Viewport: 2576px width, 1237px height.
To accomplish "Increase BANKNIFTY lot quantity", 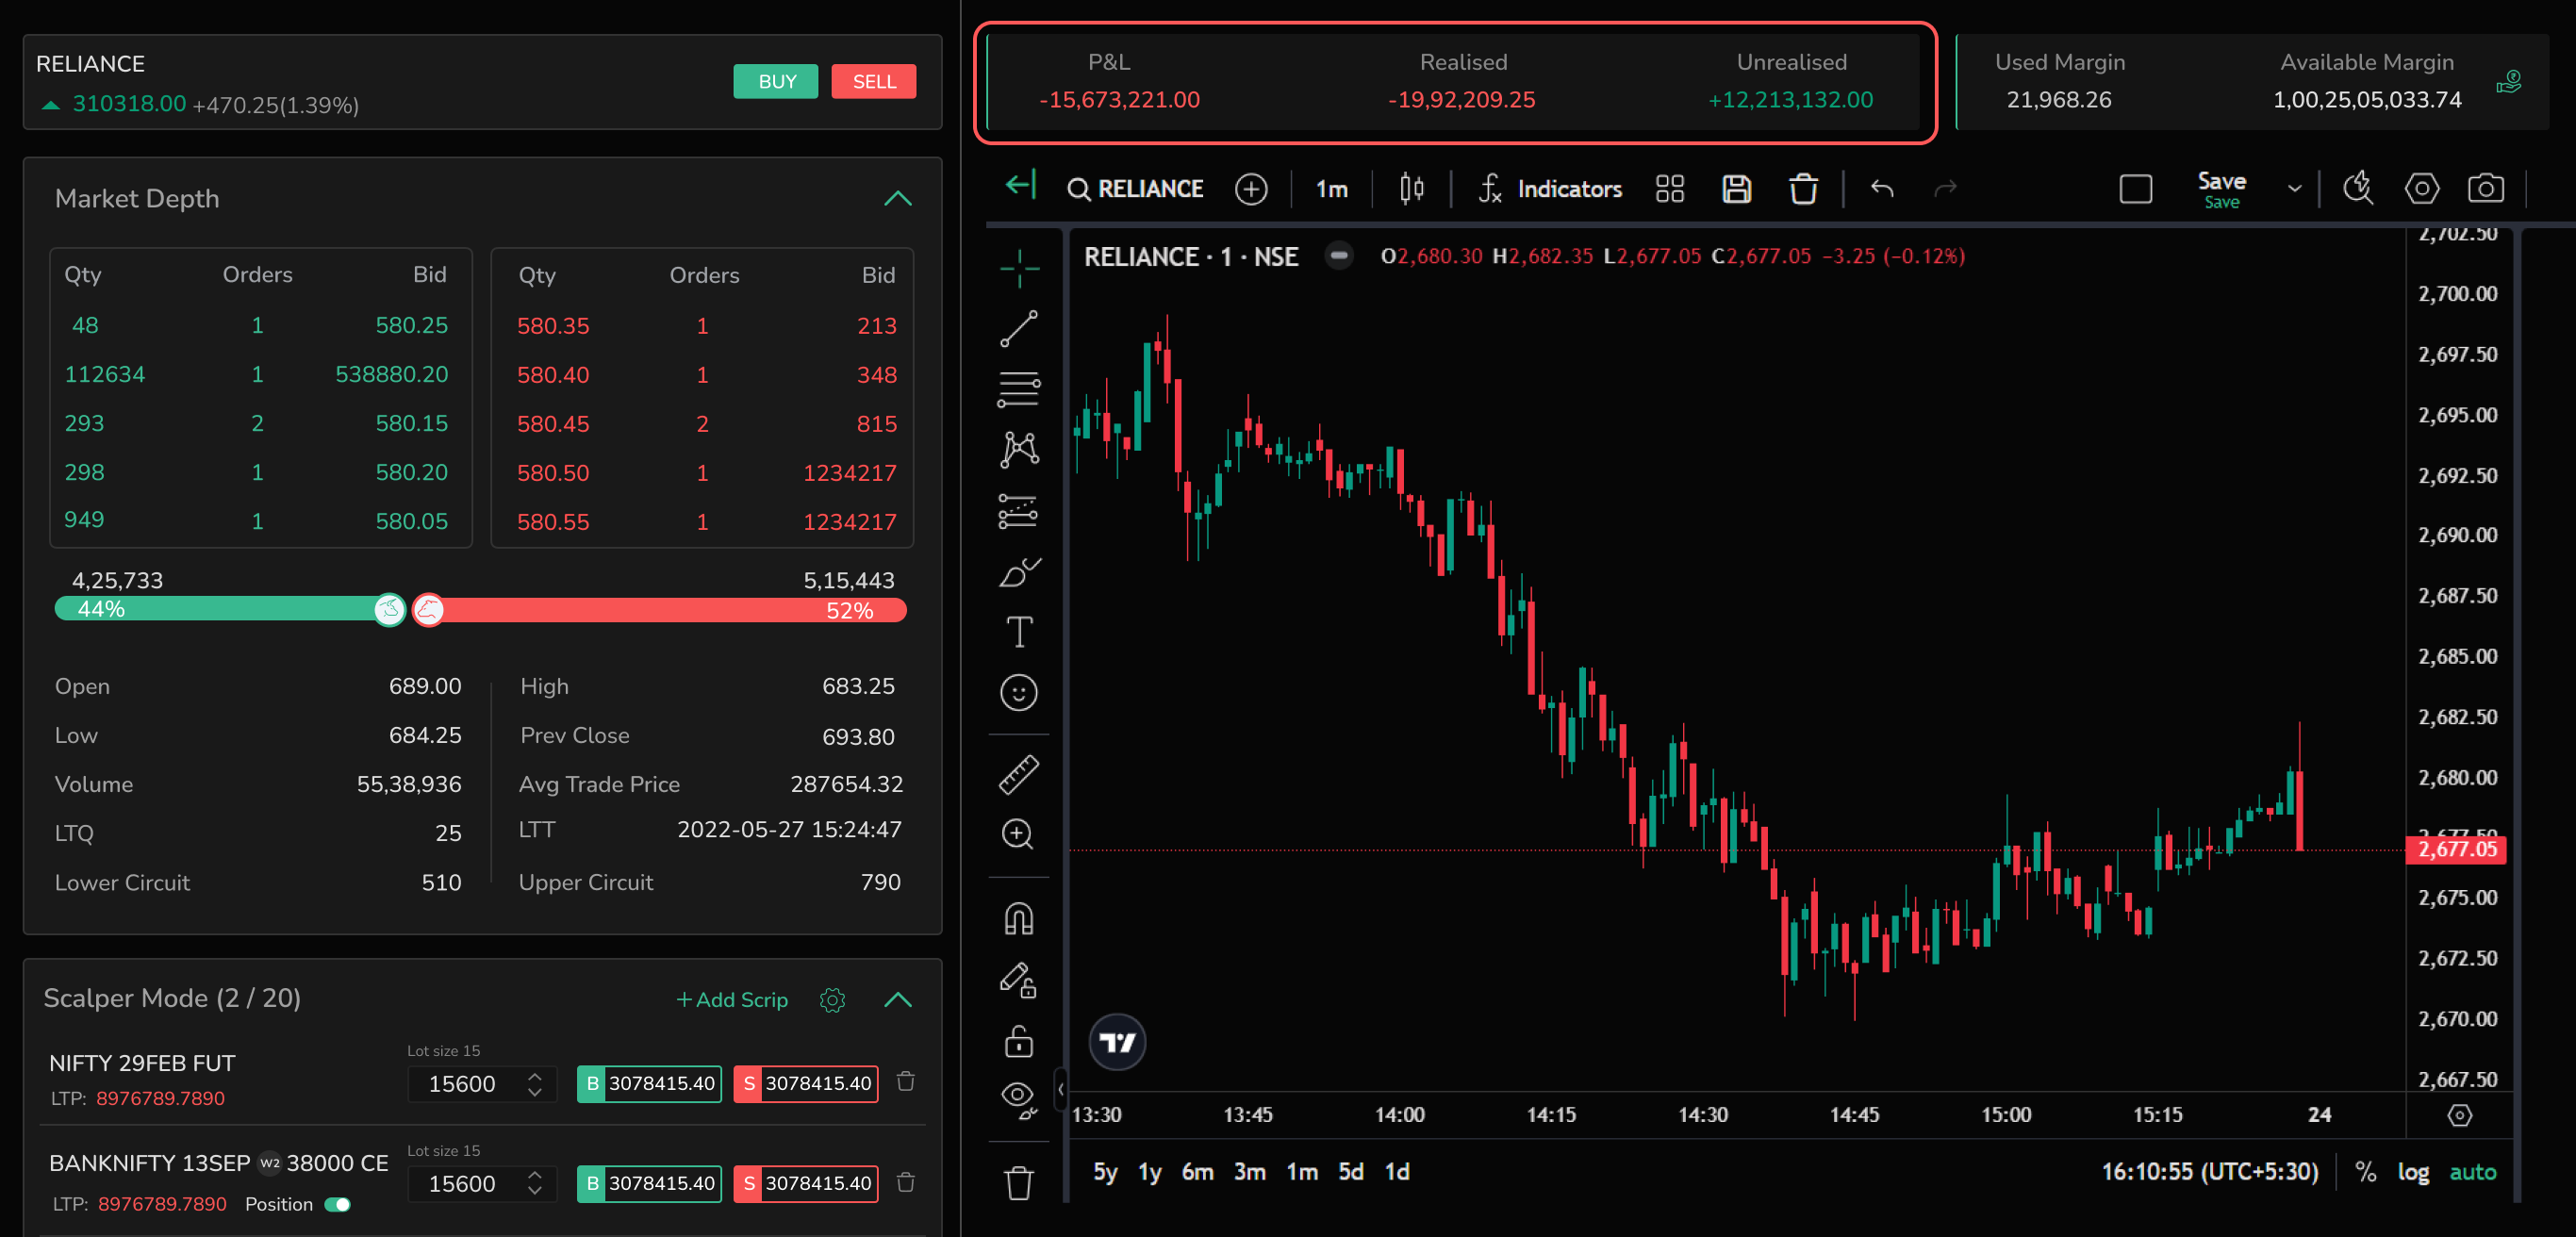I will click(x=534, y=1176).
